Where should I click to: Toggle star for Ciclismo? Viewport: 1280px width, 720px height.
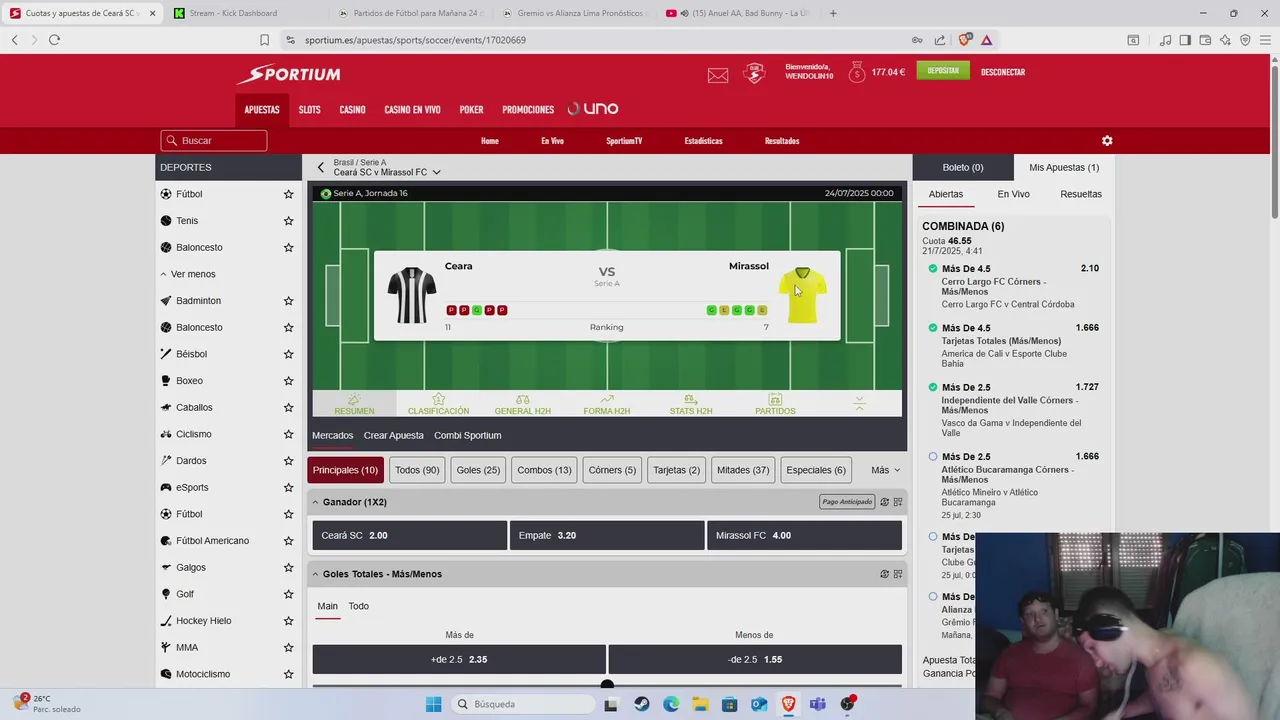point(288,434)
